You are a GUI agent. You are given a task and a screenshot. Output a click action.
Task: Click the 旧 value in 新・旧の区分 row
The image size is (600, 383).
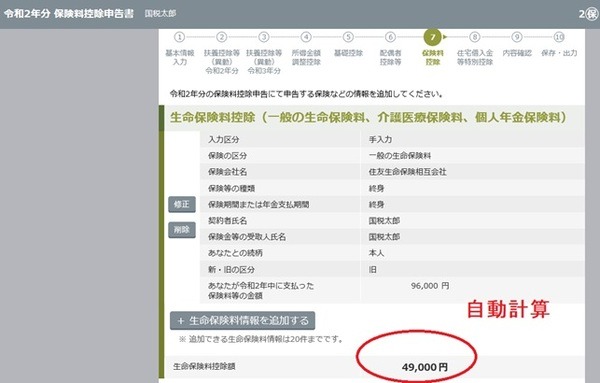coord(373,269)
